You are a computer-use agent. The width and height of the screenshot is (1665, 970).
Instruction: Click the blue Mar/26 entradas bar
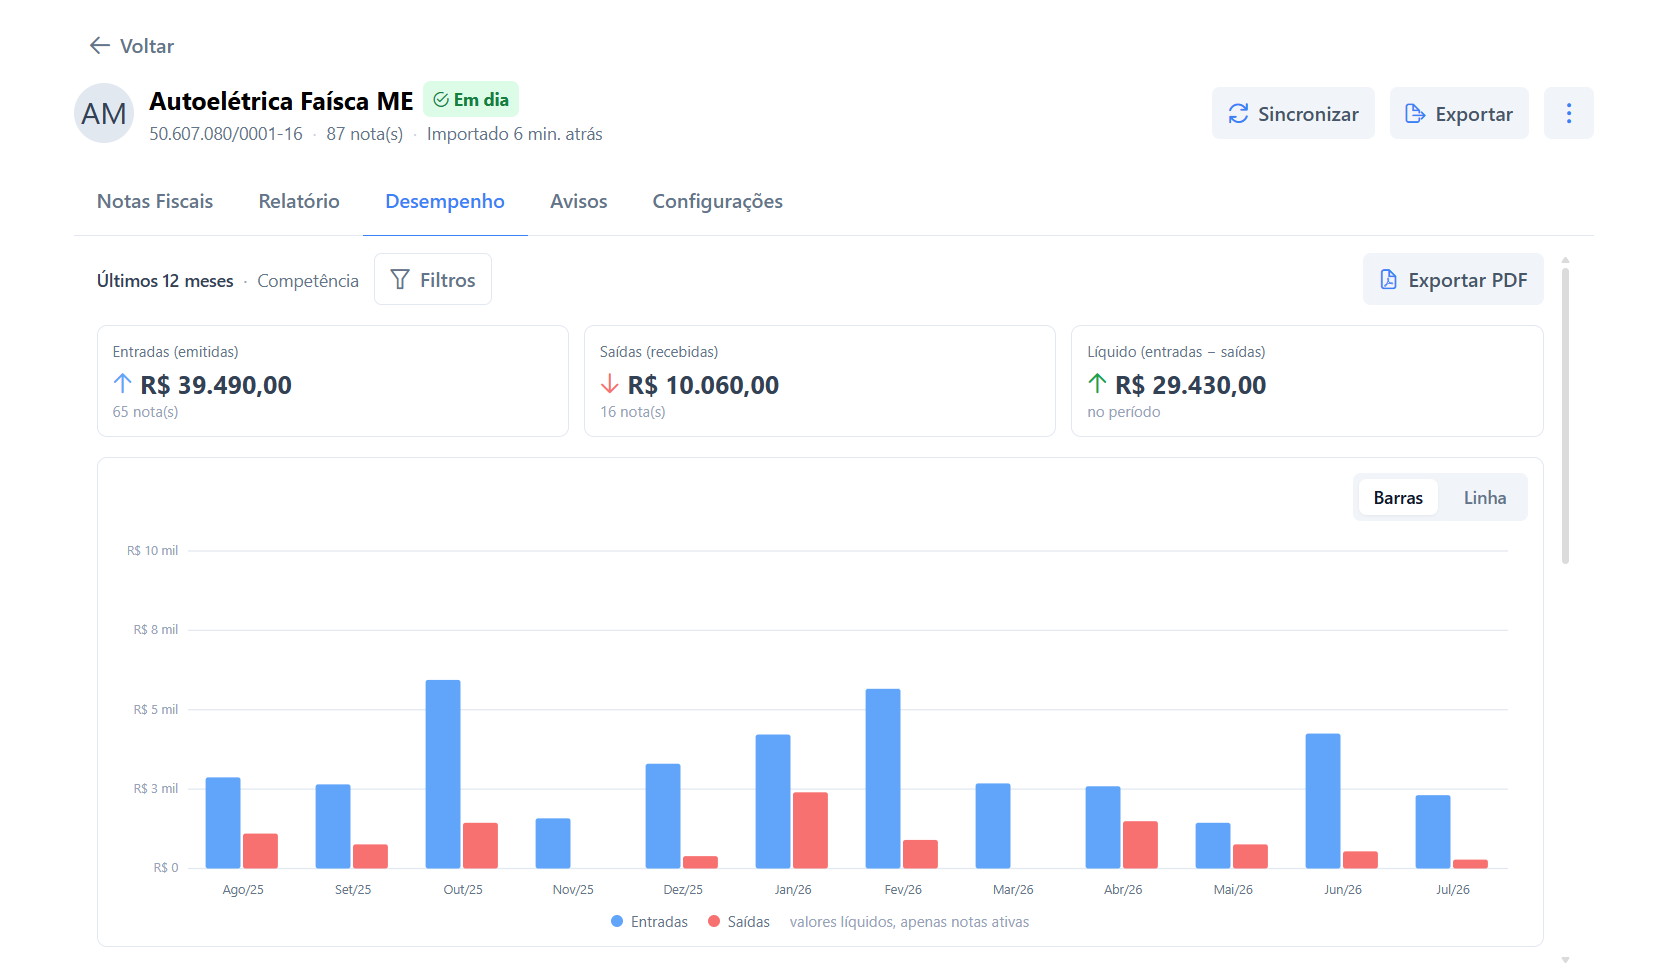(993, 826)
